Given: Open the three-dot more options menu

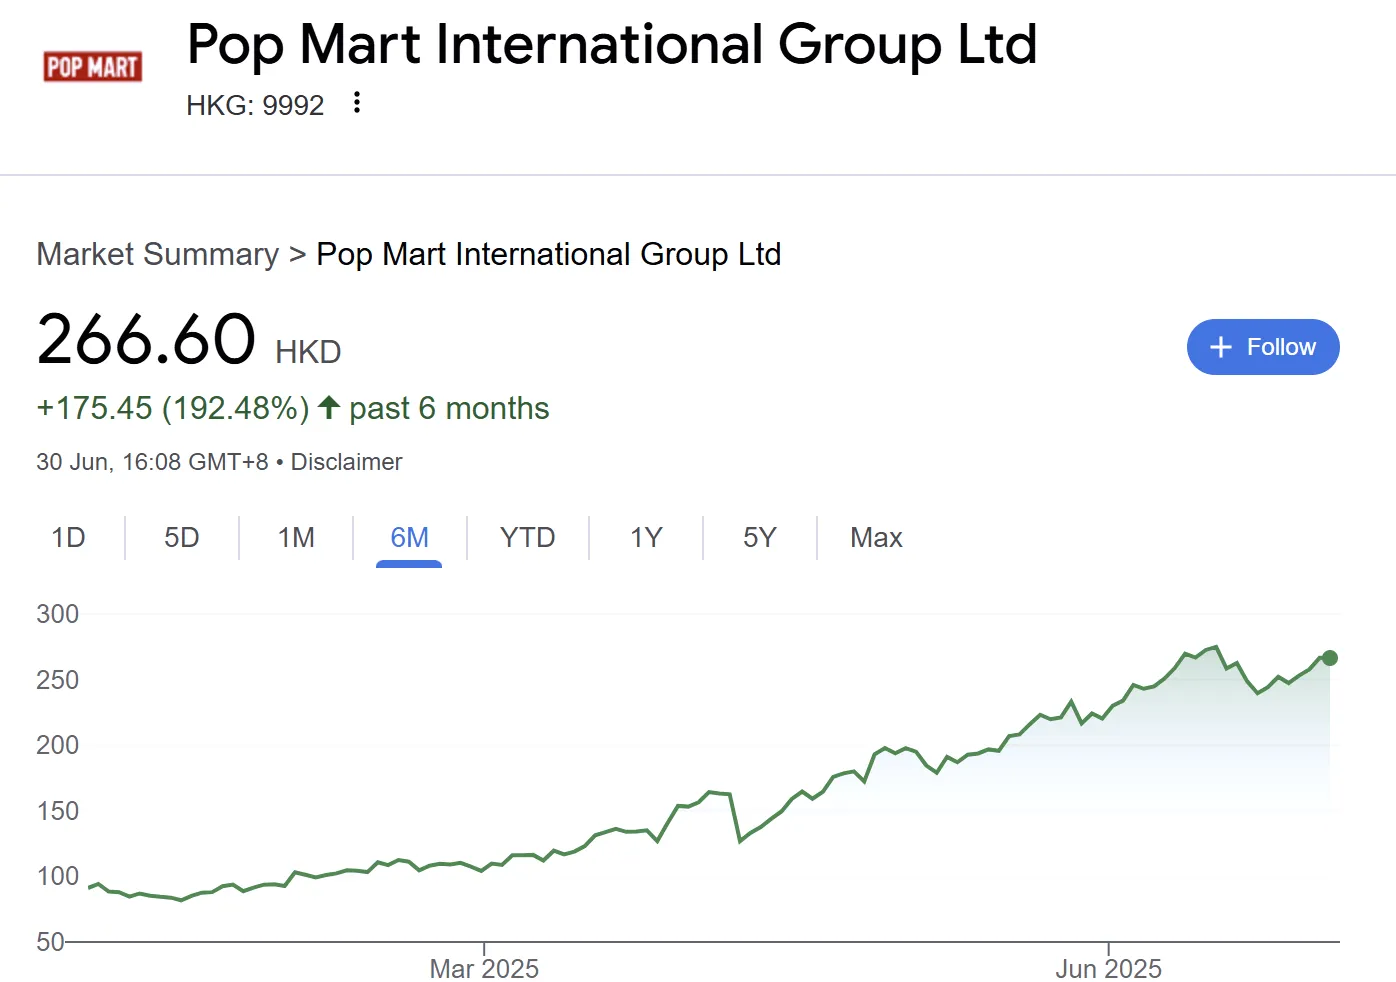Looking at the screenshot, I should tap(356, 103).
